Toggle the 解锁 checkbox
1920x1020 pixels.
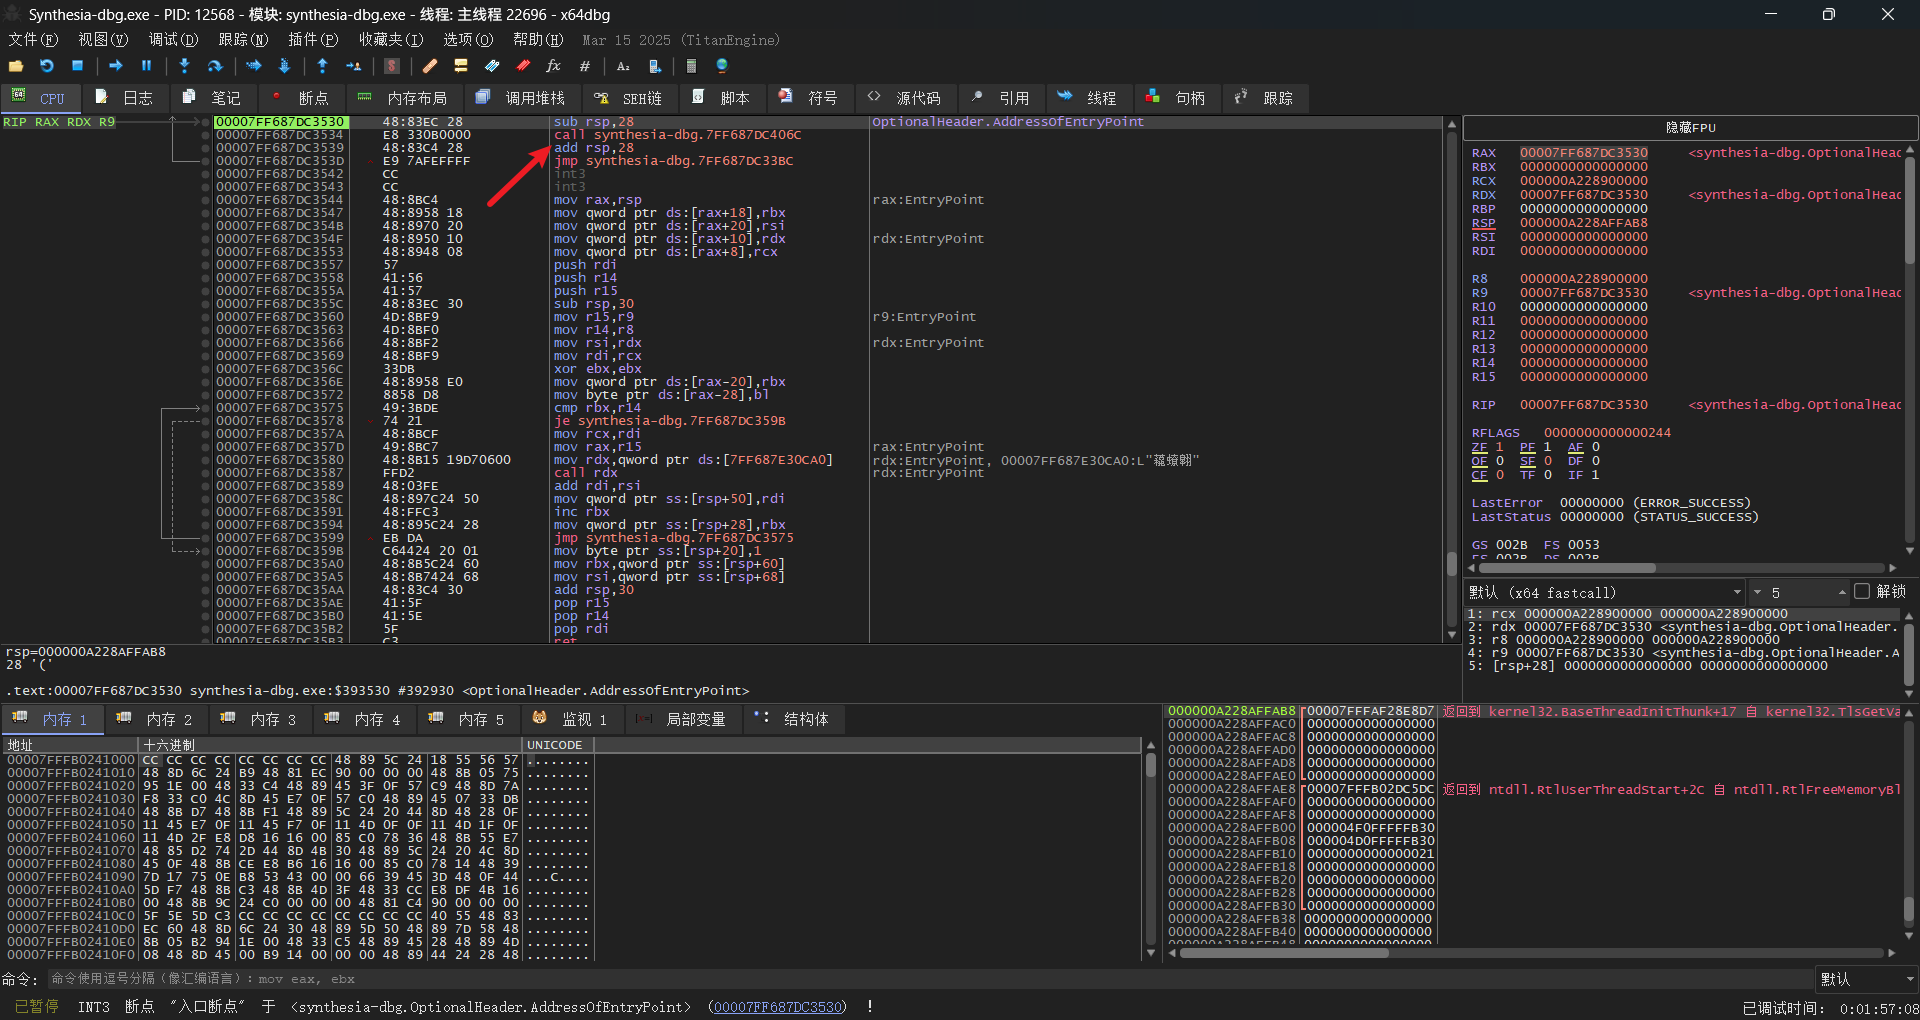pyautogui.click(x=1862, y=592)
